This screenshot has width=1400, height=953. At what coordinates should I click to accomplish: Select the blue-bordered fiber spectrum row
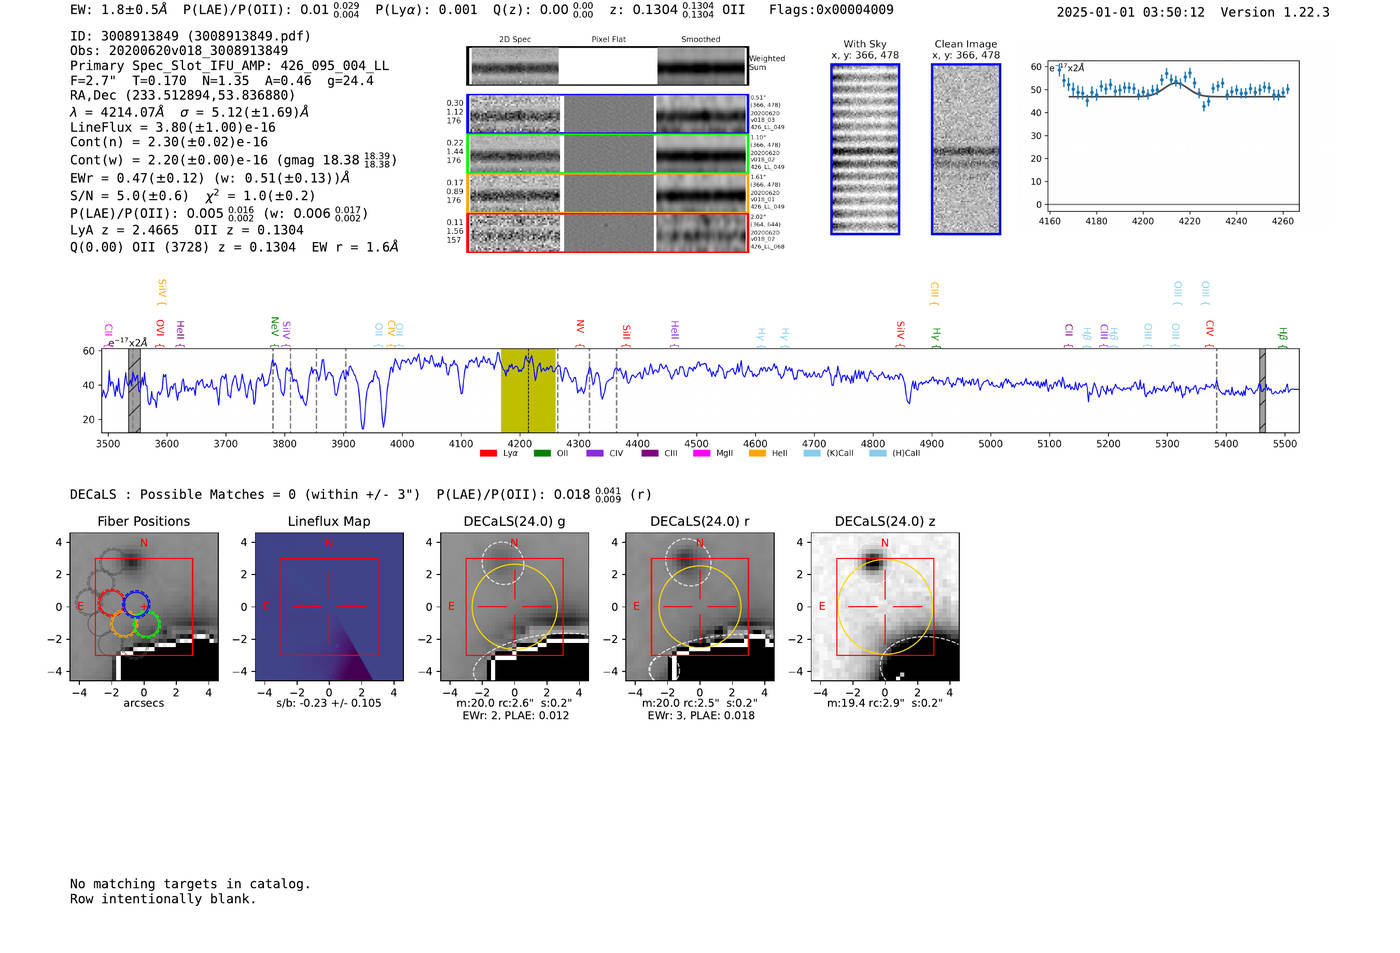(x=608, y=114)
